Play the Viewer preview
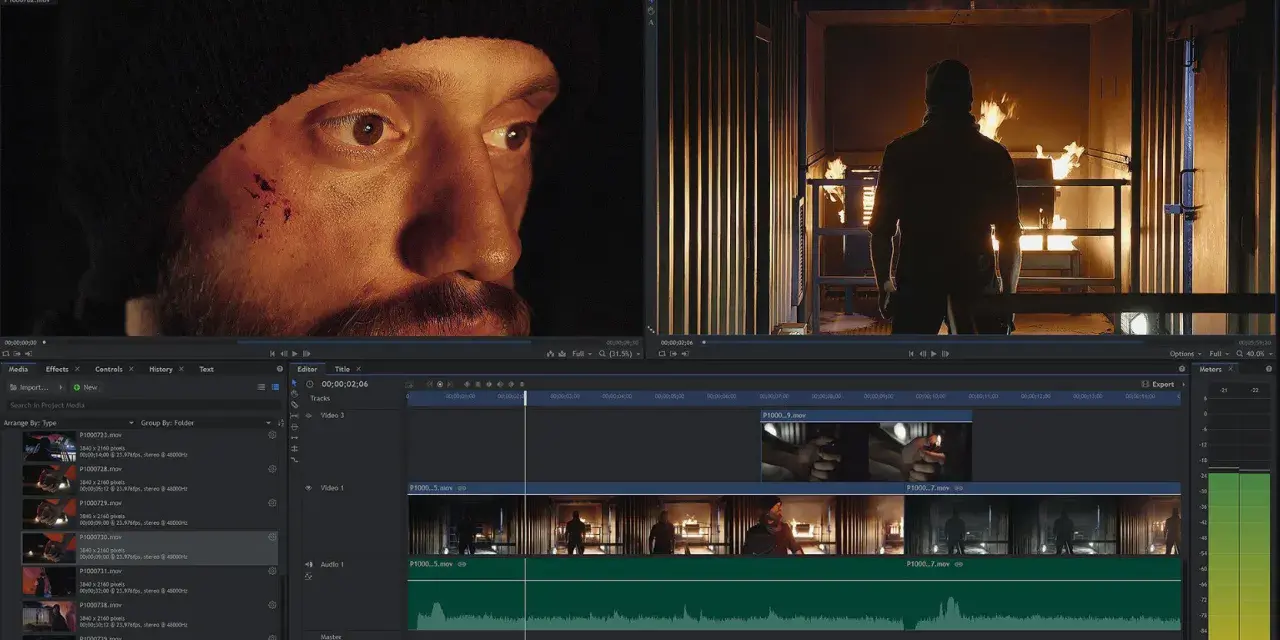1280x640 pixels. tap(934, 354)
